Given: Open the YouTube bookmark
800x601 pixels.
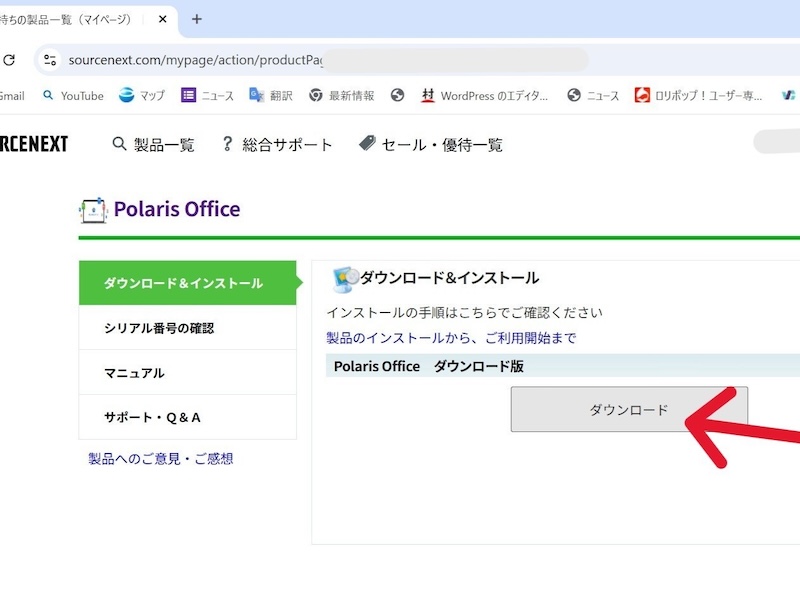Looking at the screenshot, I should point(72,96).
